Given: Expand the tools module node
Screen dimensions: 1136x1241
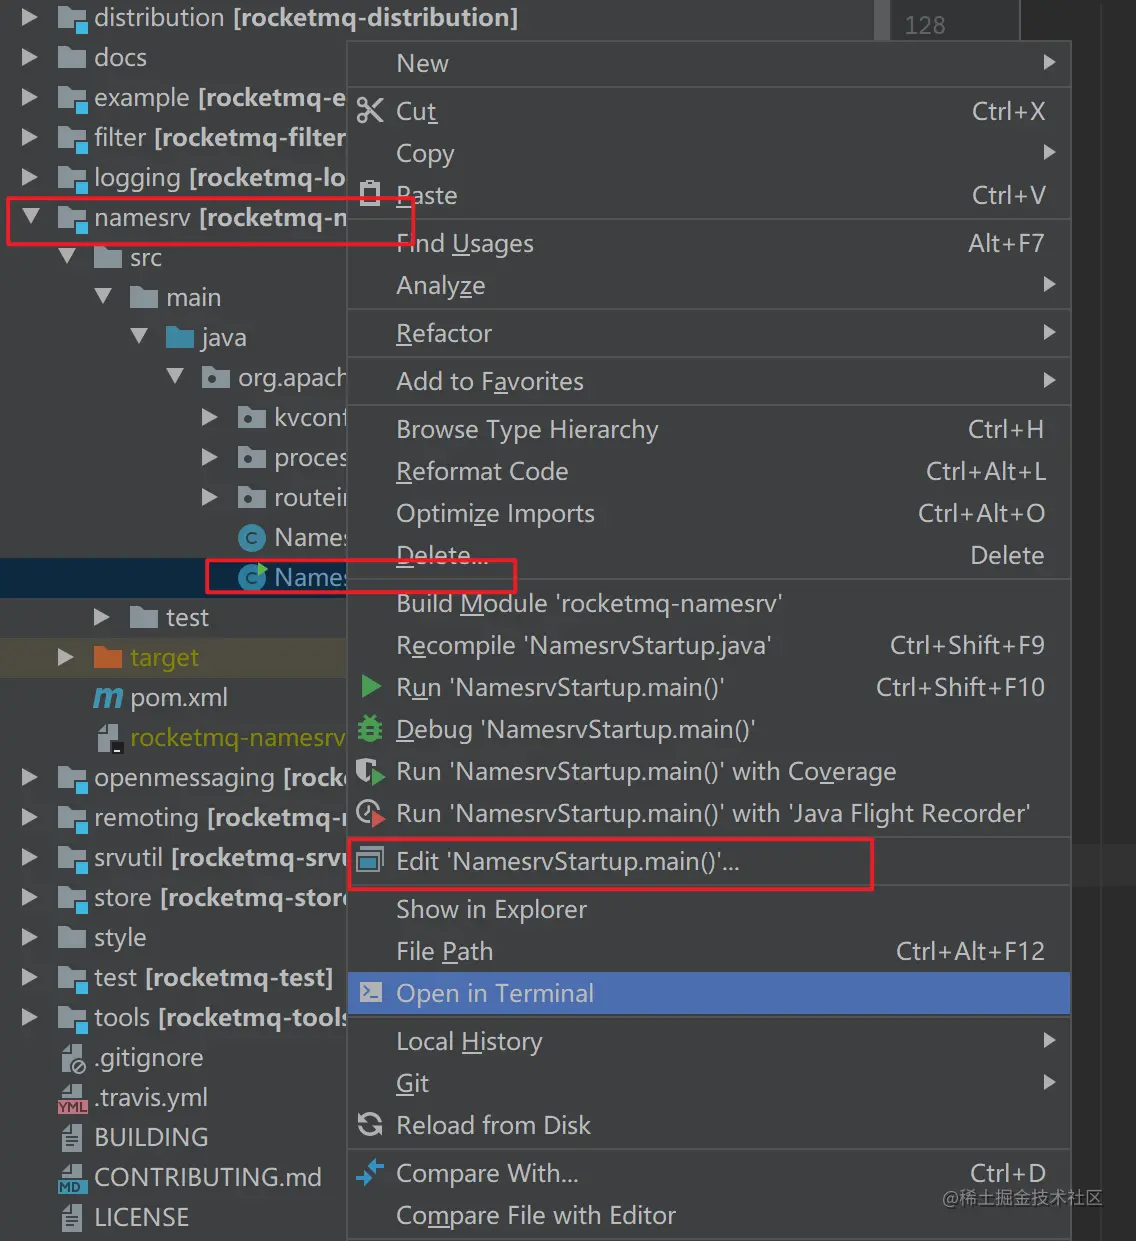Looking at the screenshot, I should pos(29,1017).
